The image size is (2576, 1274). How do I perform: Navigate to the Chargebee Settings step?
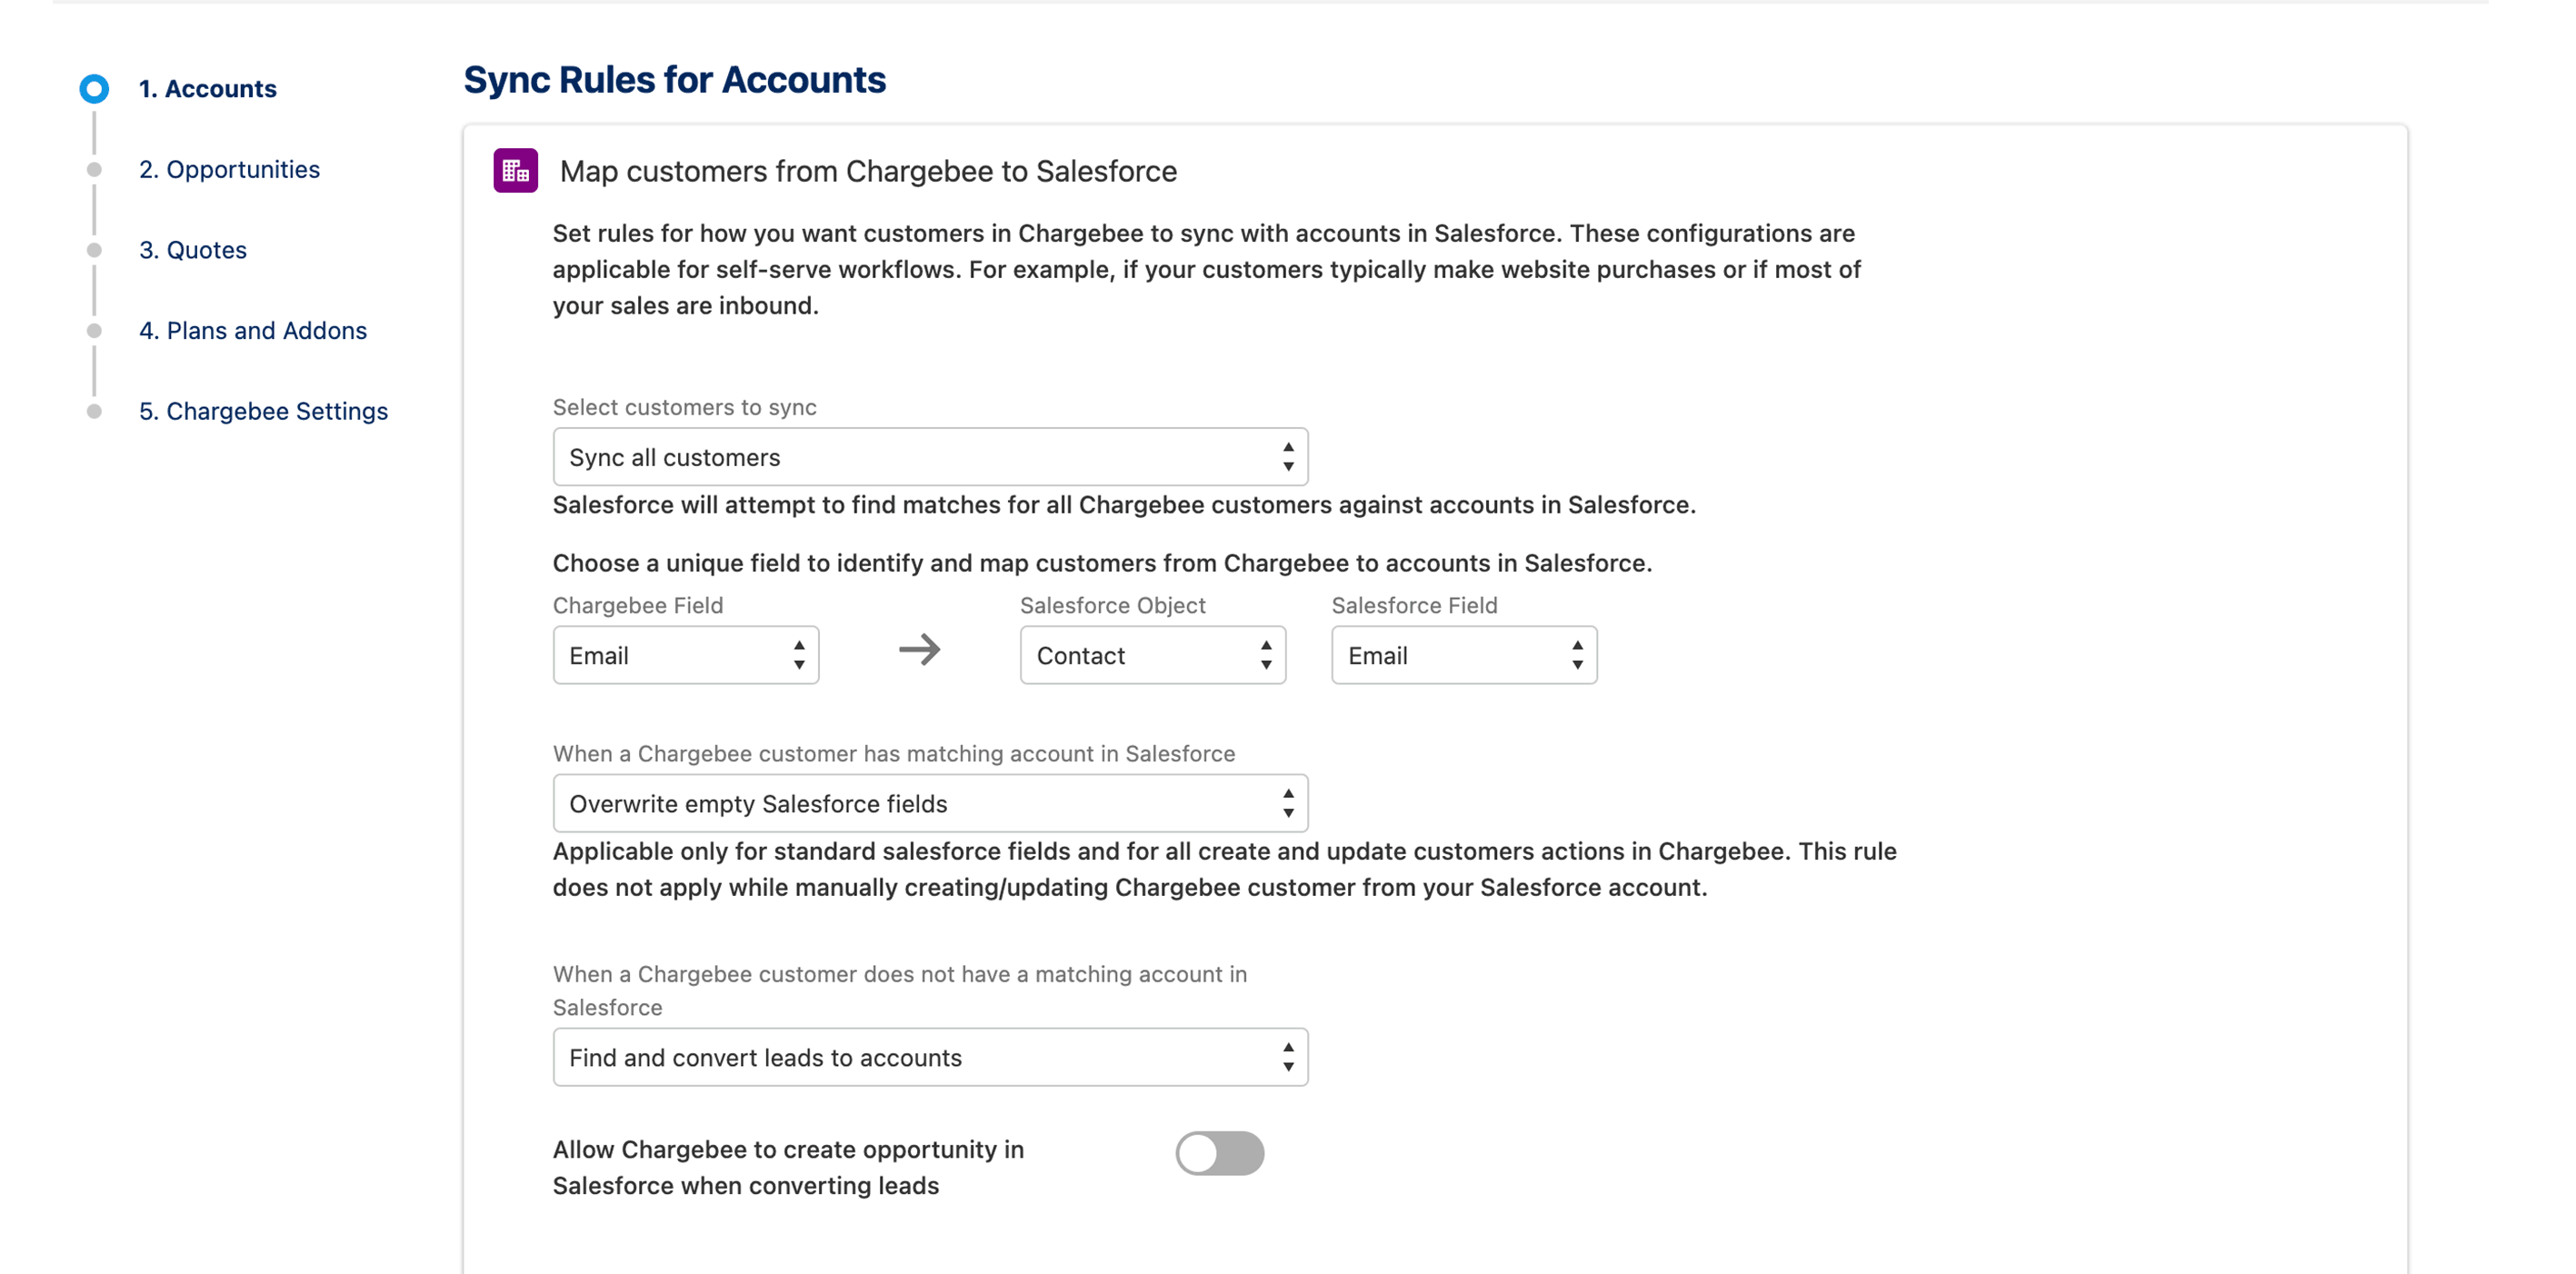tap(263, 411)
